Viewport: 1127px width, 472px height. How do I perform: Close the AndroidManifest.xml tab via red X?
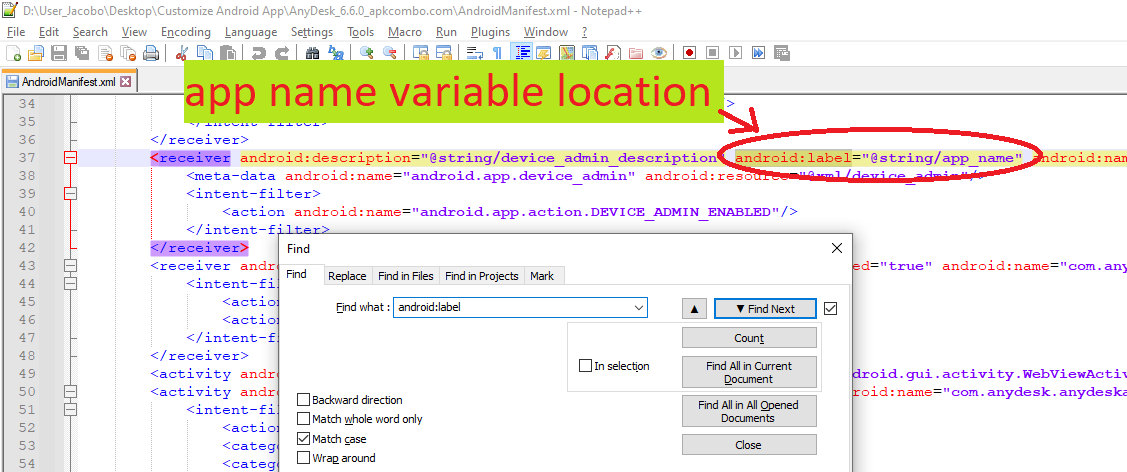126,81
